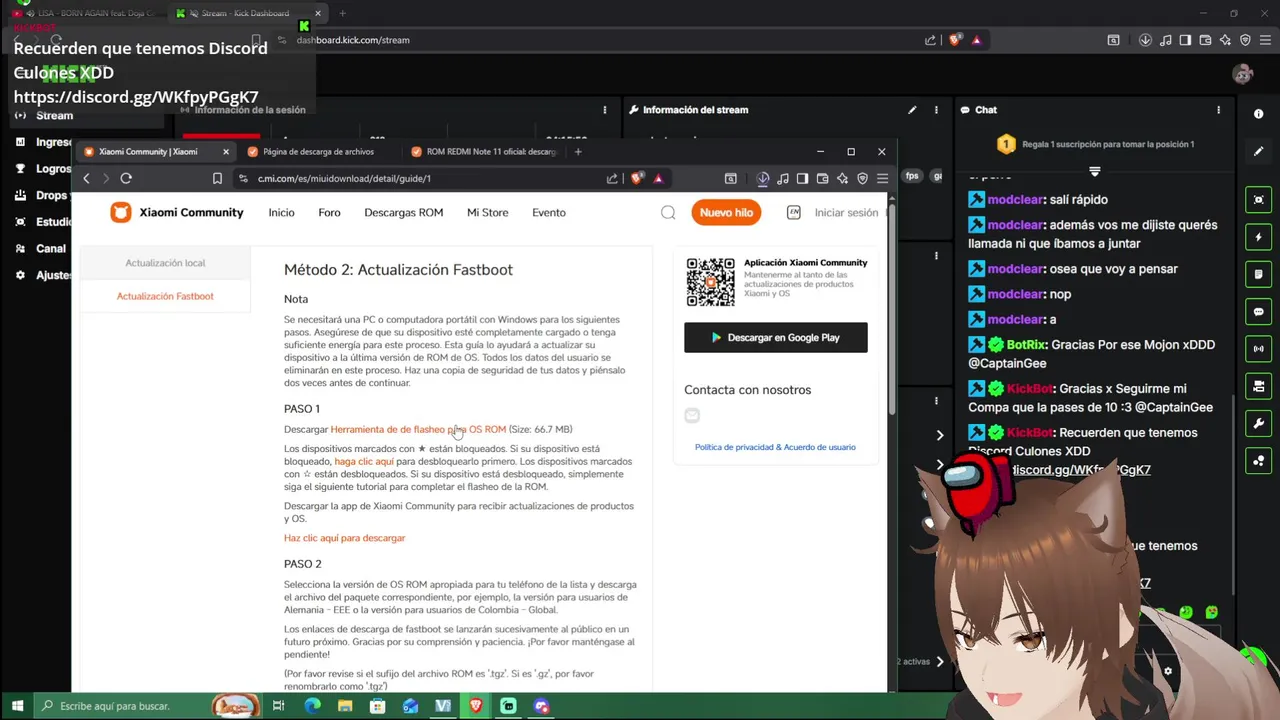Open Task View on the taskbar
This screenshot has height=720, width=1280.
279,706
